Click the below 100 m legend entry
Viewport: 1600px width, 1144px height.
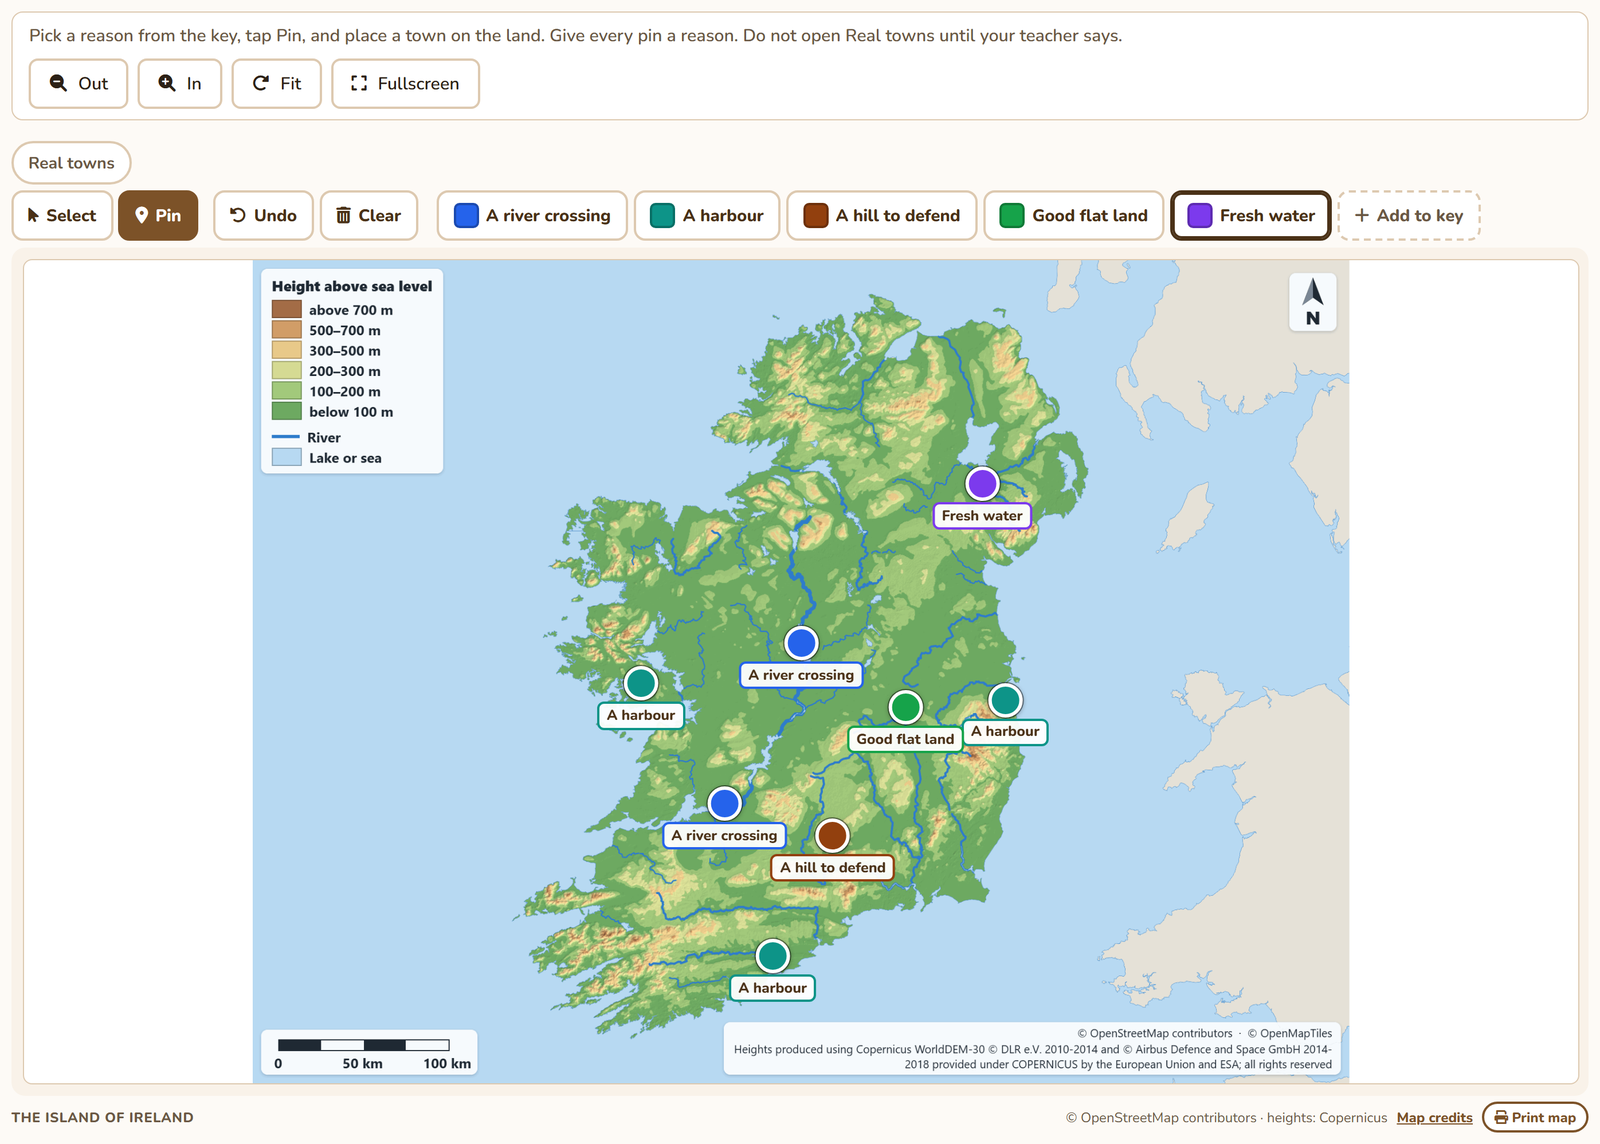point(333,412)
